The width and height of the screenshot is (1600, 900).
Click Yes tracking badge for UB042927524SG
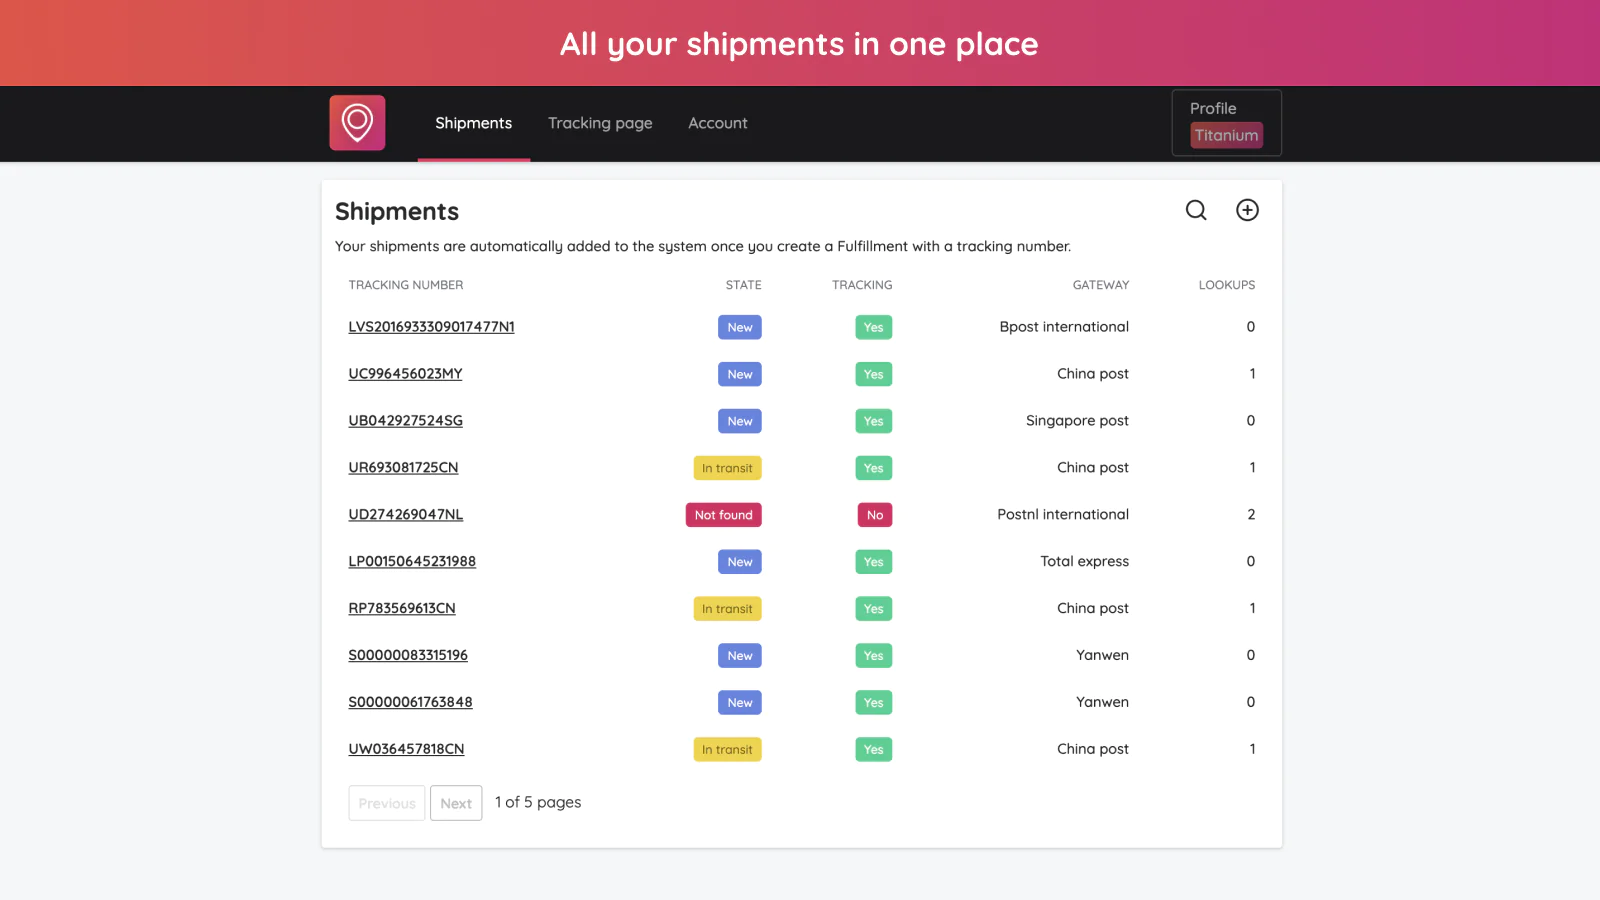pyautogui.click(x=874, y=421)
